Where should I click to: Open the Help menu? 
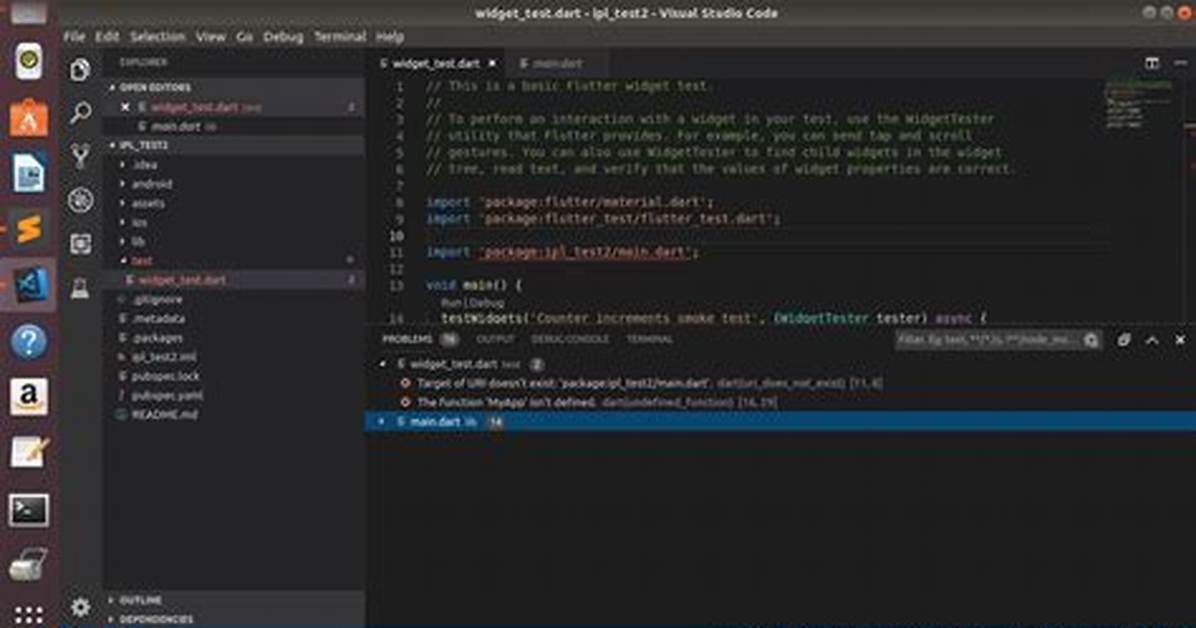(x=390, y=37)
